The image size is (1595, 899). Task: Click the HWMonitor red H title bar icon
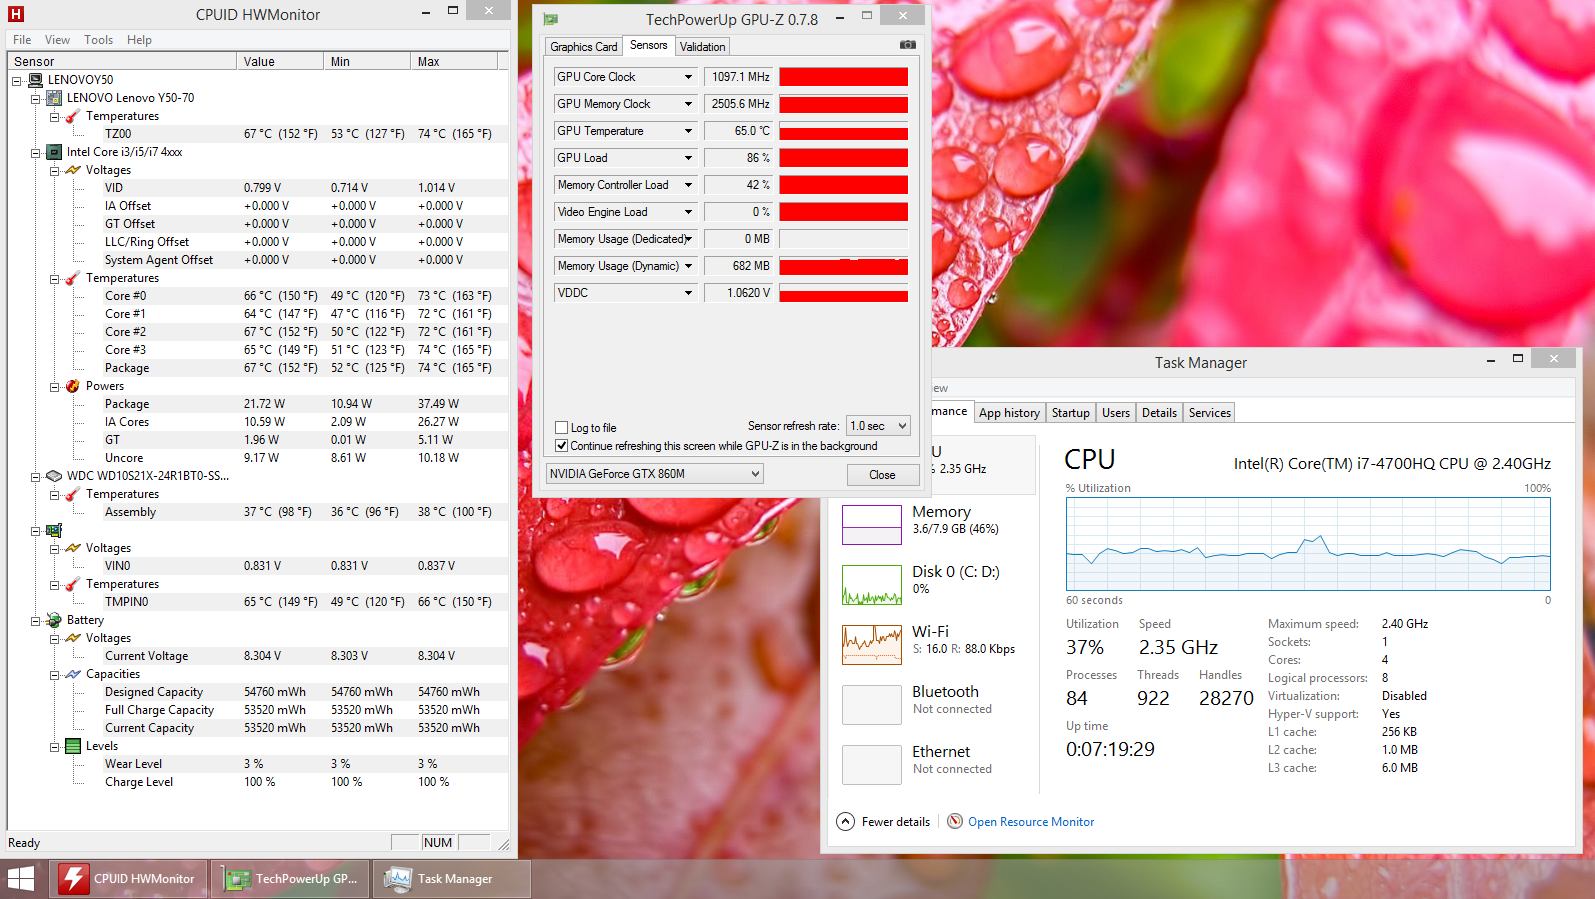coord(16,14)
